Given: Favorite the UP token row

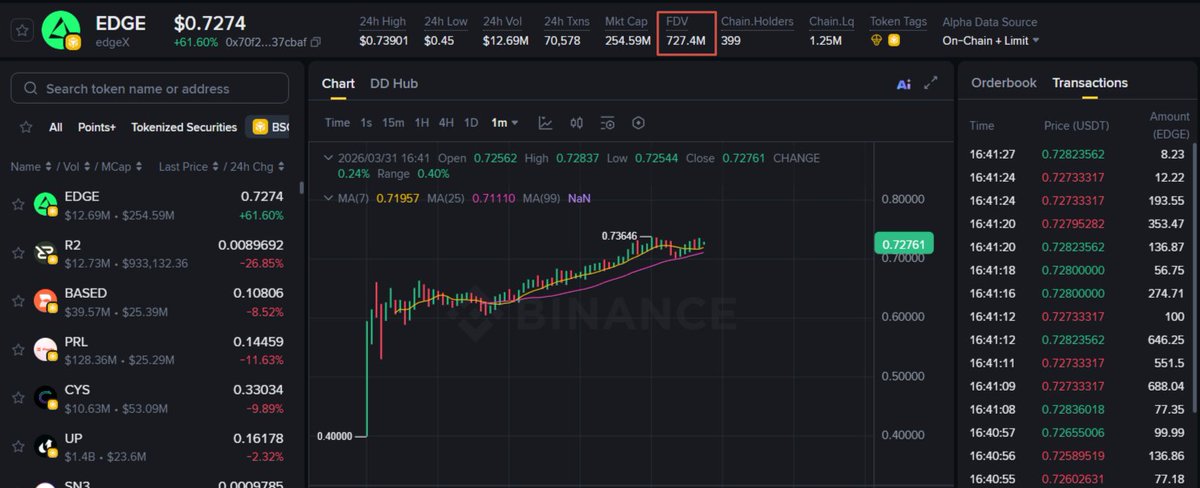Looking at the screenshot, I should pyautogui.click(x=18, y=447).
